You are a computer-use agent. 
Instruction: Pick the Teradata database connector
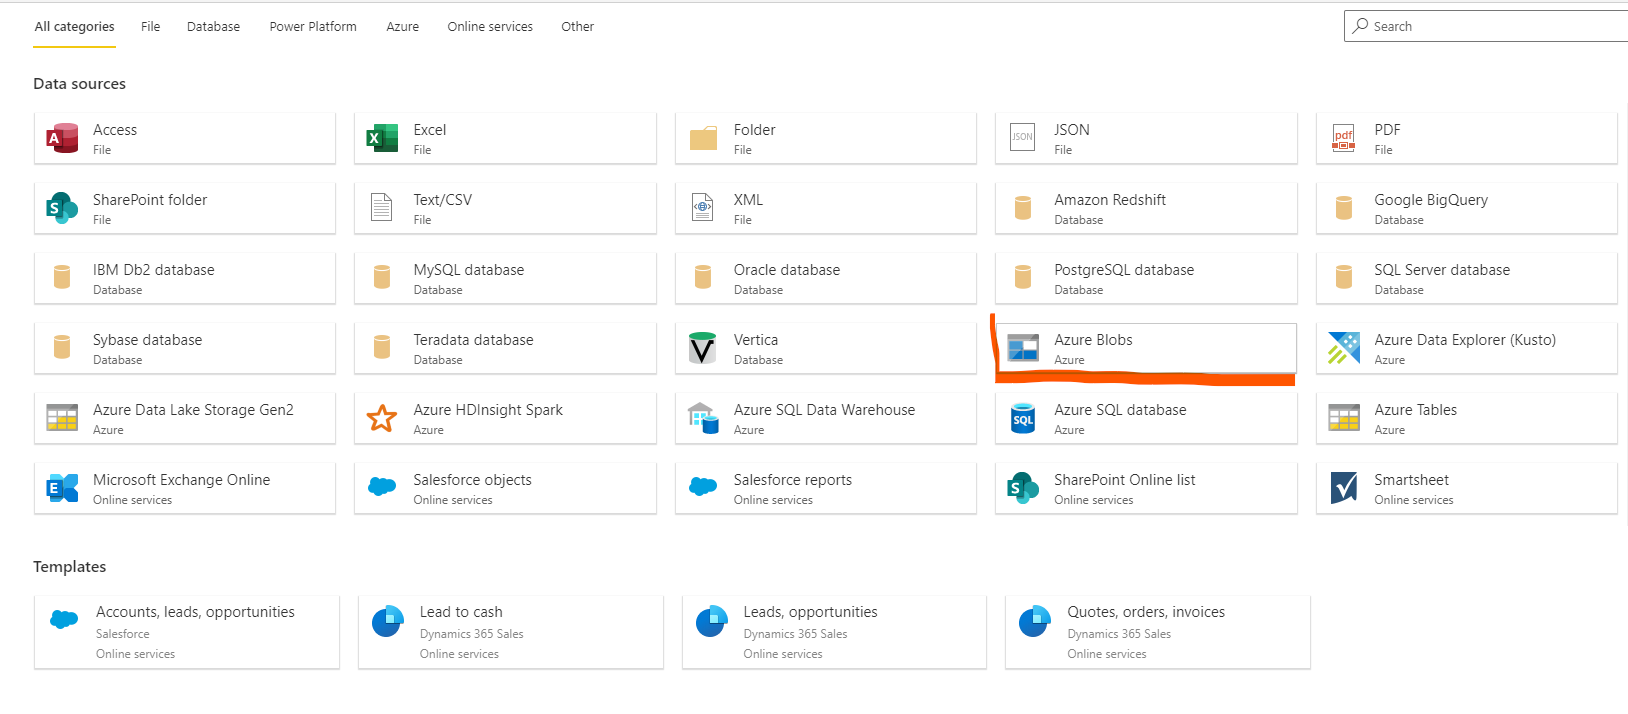(x=505, y=348)
